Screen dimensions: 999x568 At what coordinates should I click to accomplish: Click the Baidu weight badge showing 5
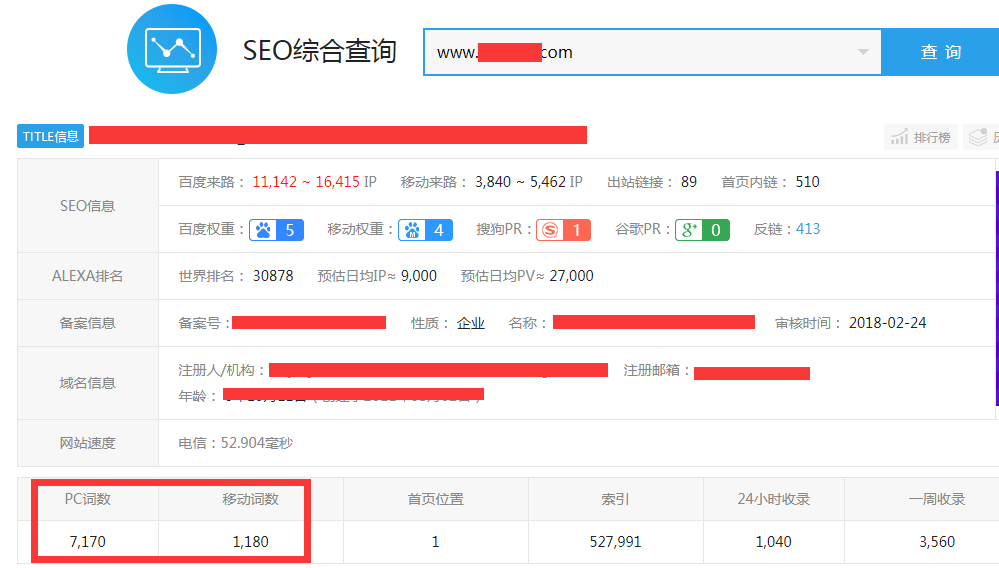[276, 230]
